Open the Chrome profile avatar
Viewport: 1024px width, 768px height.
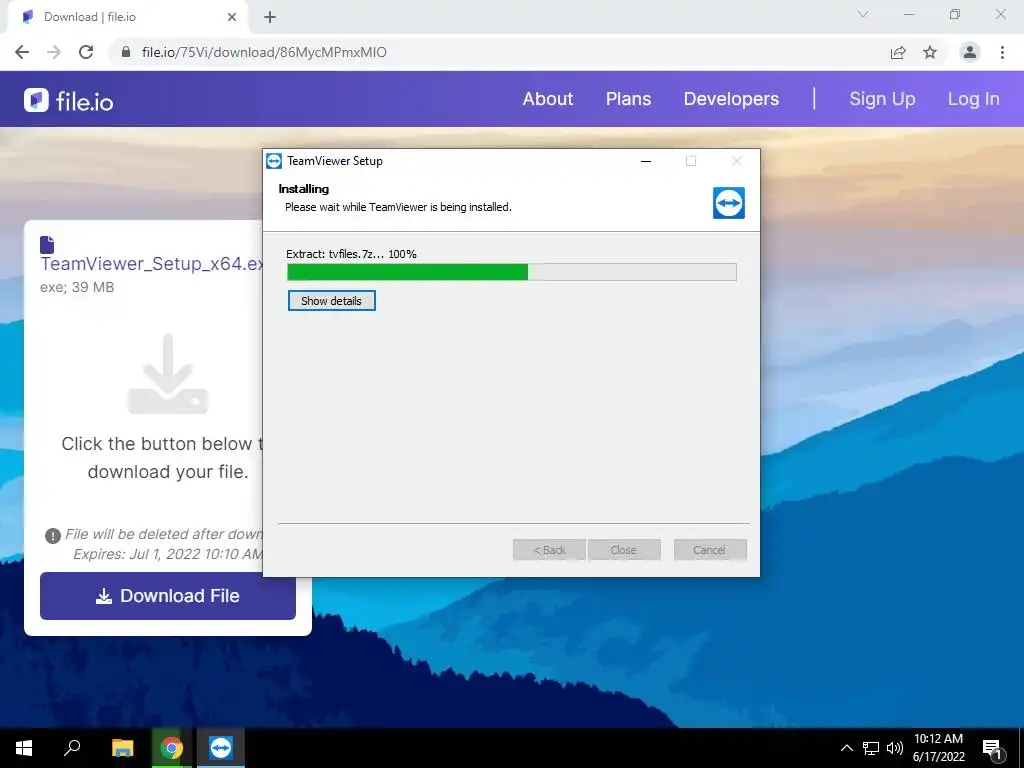click(970, 52)
